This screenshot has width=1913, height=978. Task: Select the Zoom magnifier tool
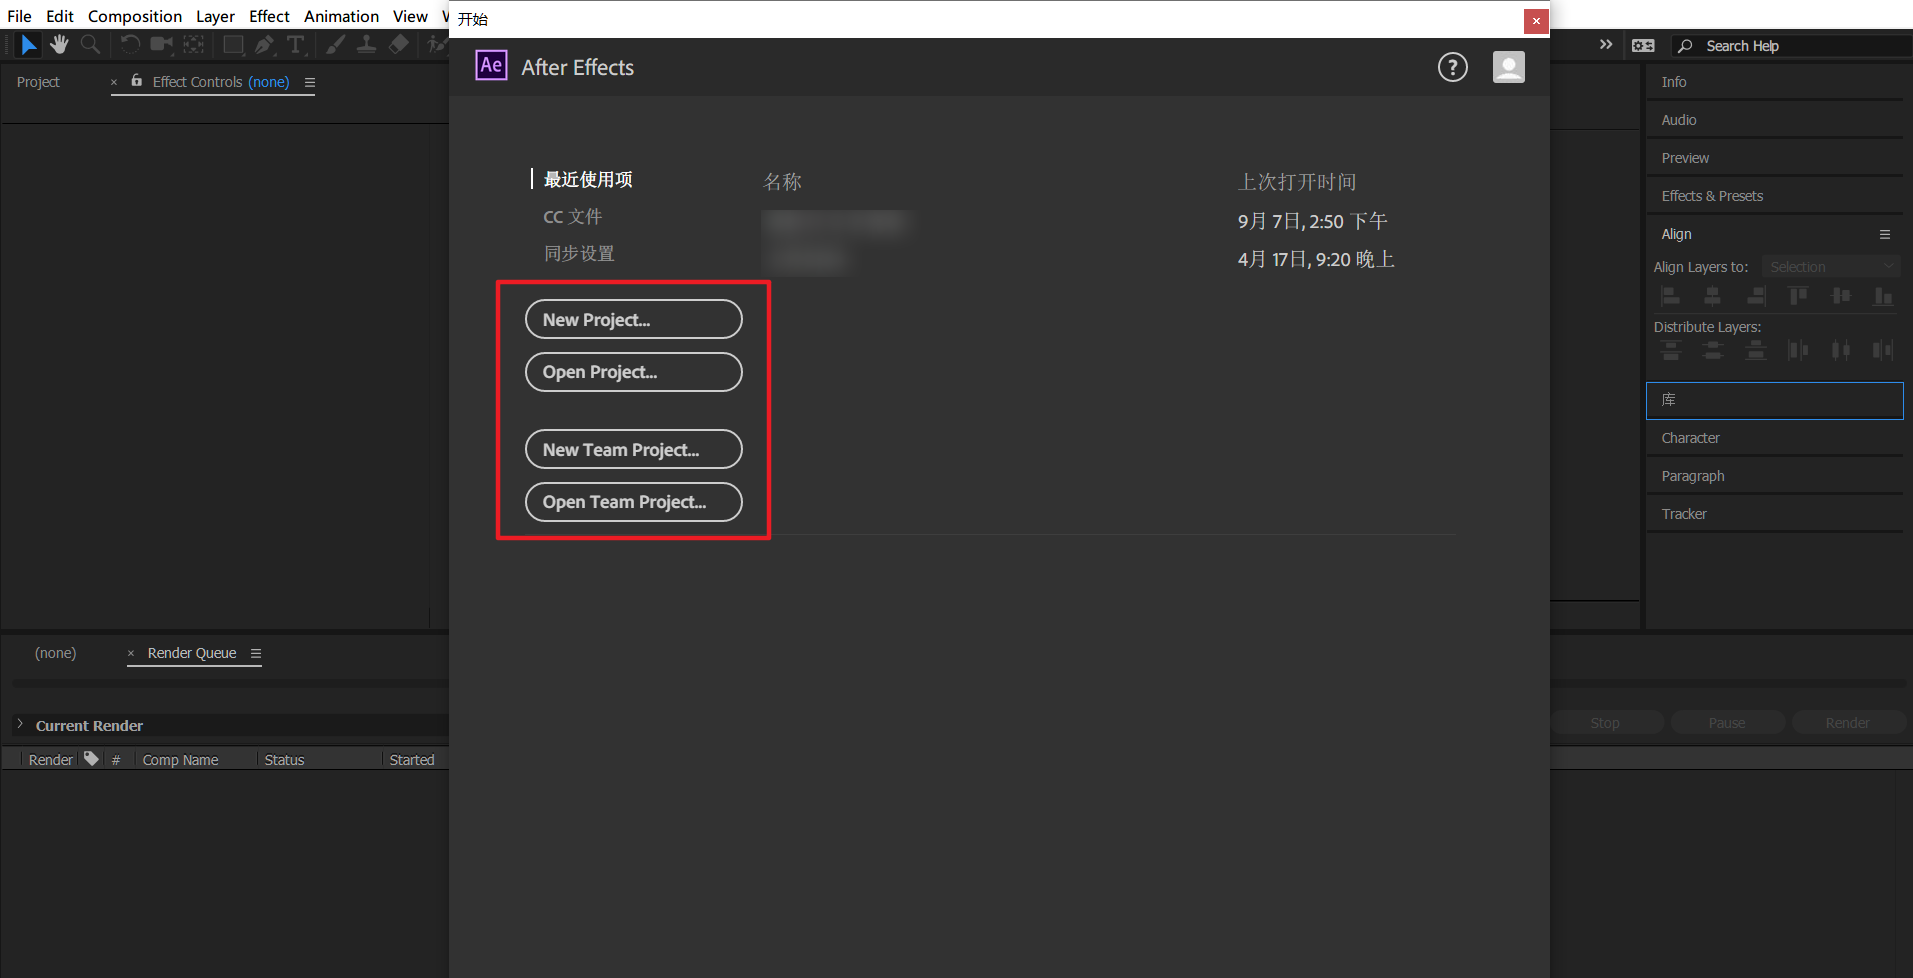(x=90, y=45)
